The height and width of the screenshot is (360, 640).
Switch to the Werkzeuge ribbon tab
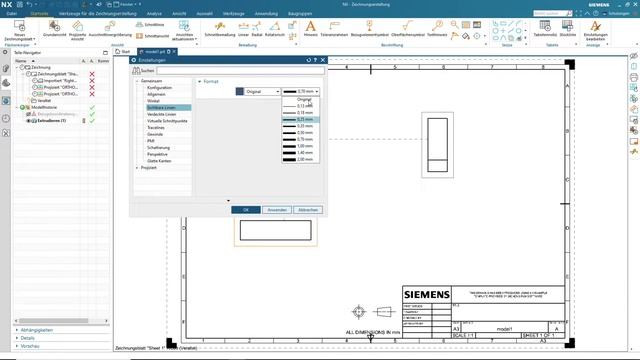(234, 13)
